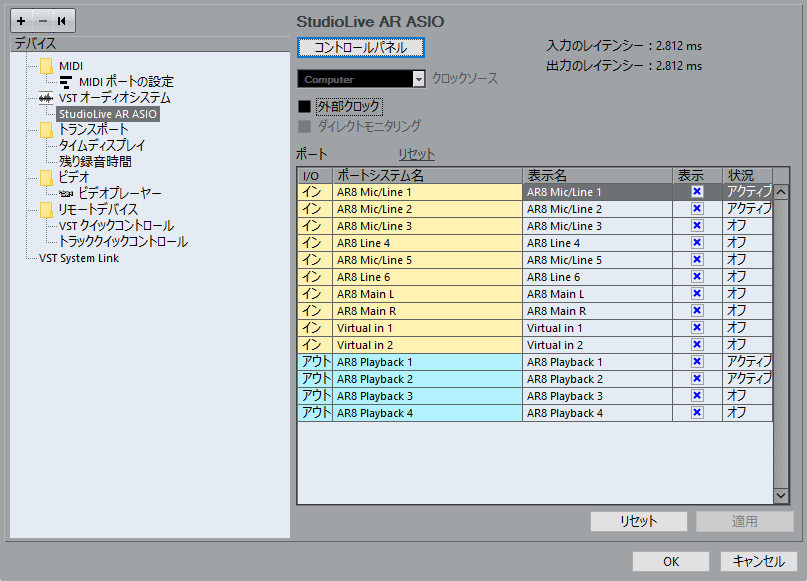Viewport: 807px width, 581px height.
Task: Click the VST オーディオシステム waveform icon
Action: pos(46,98)
